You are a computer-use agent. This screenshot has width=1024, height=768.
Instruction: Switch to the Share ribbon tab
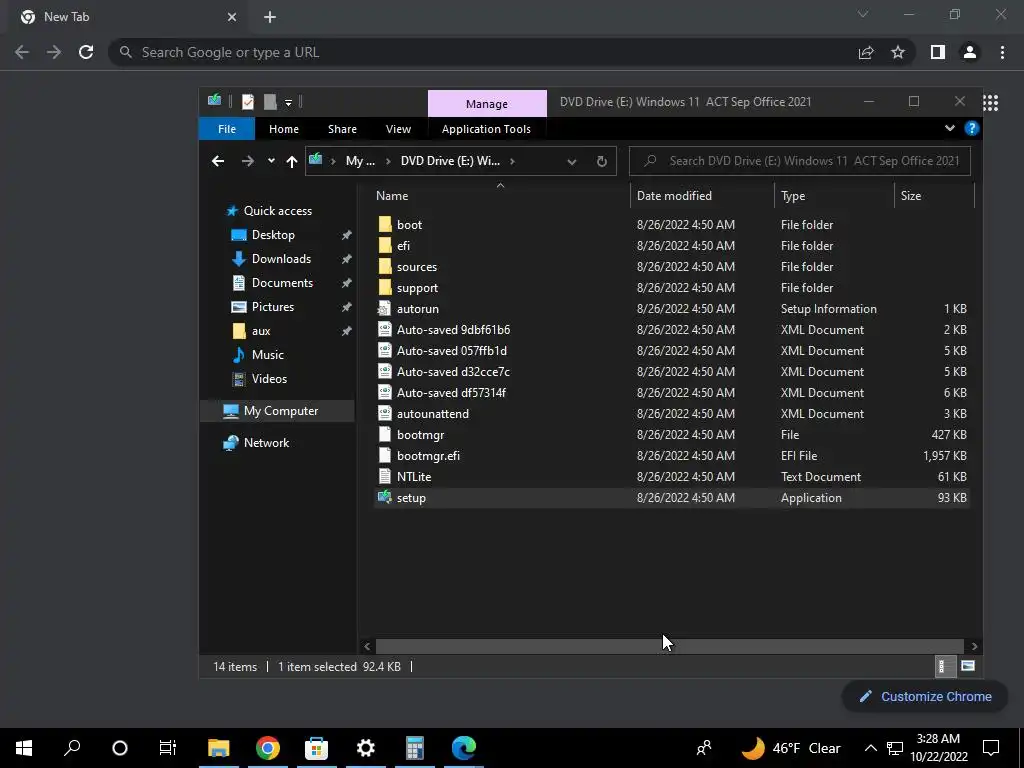(342, 129)
